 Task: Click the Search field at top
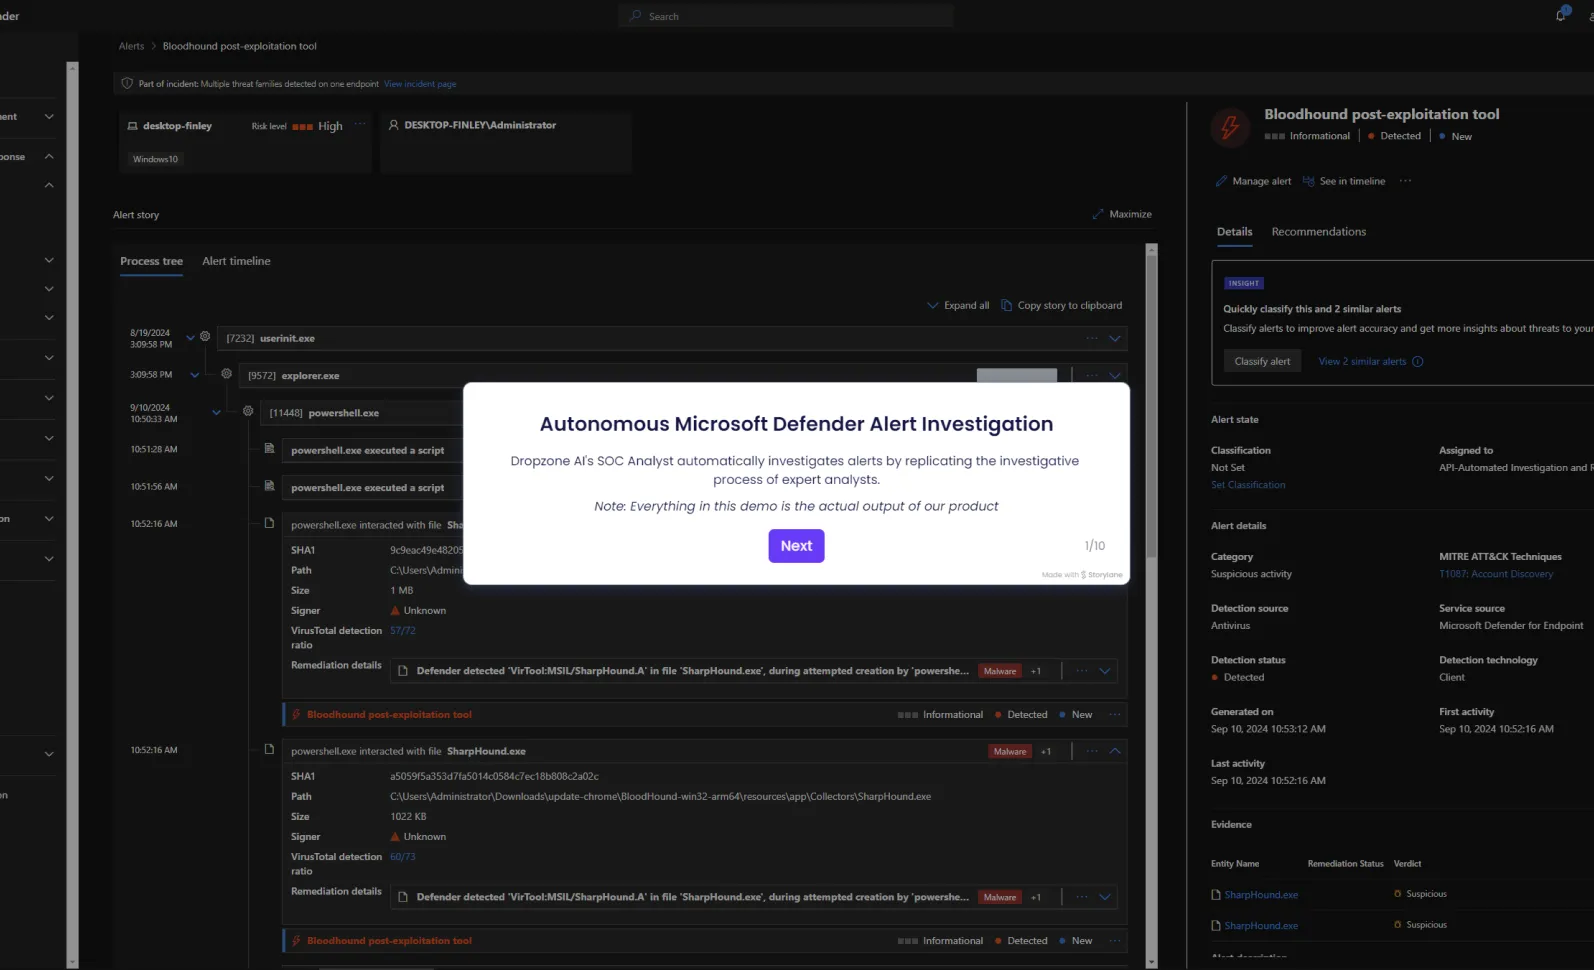pos(785,16)
